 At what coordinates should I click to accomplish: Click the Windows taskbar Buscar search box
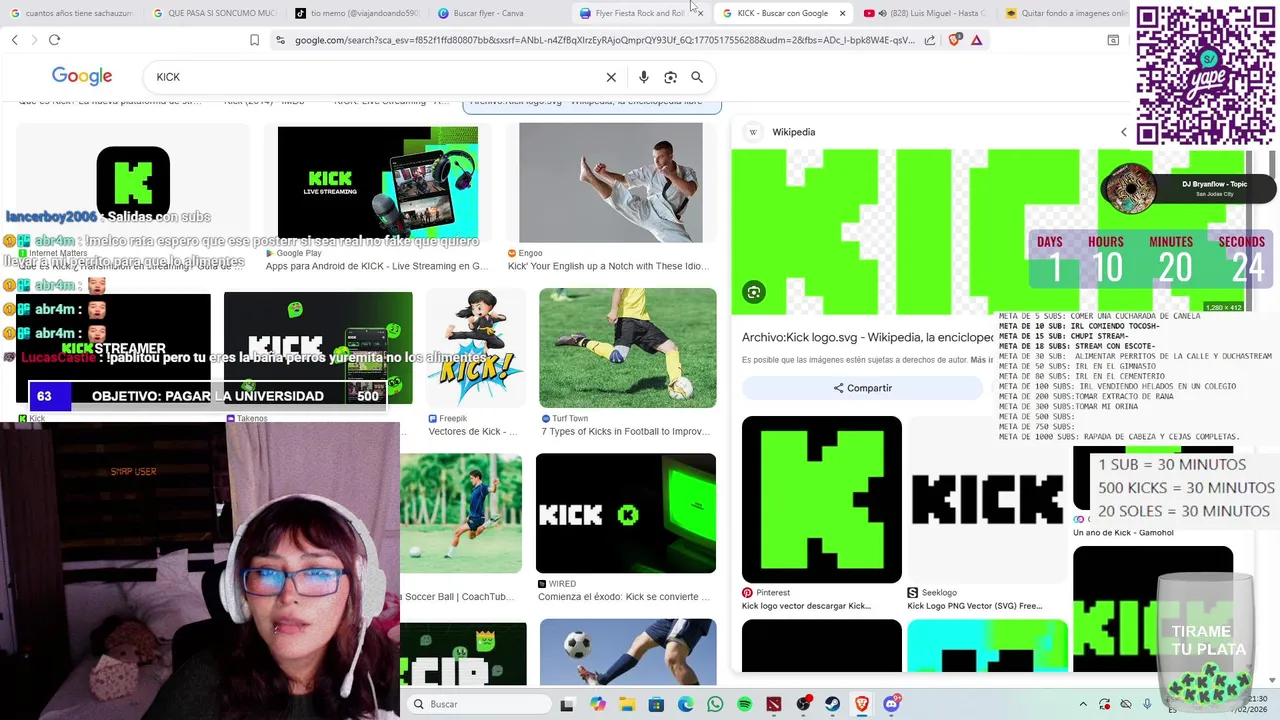pyautogui.click(x=479, y=704)
